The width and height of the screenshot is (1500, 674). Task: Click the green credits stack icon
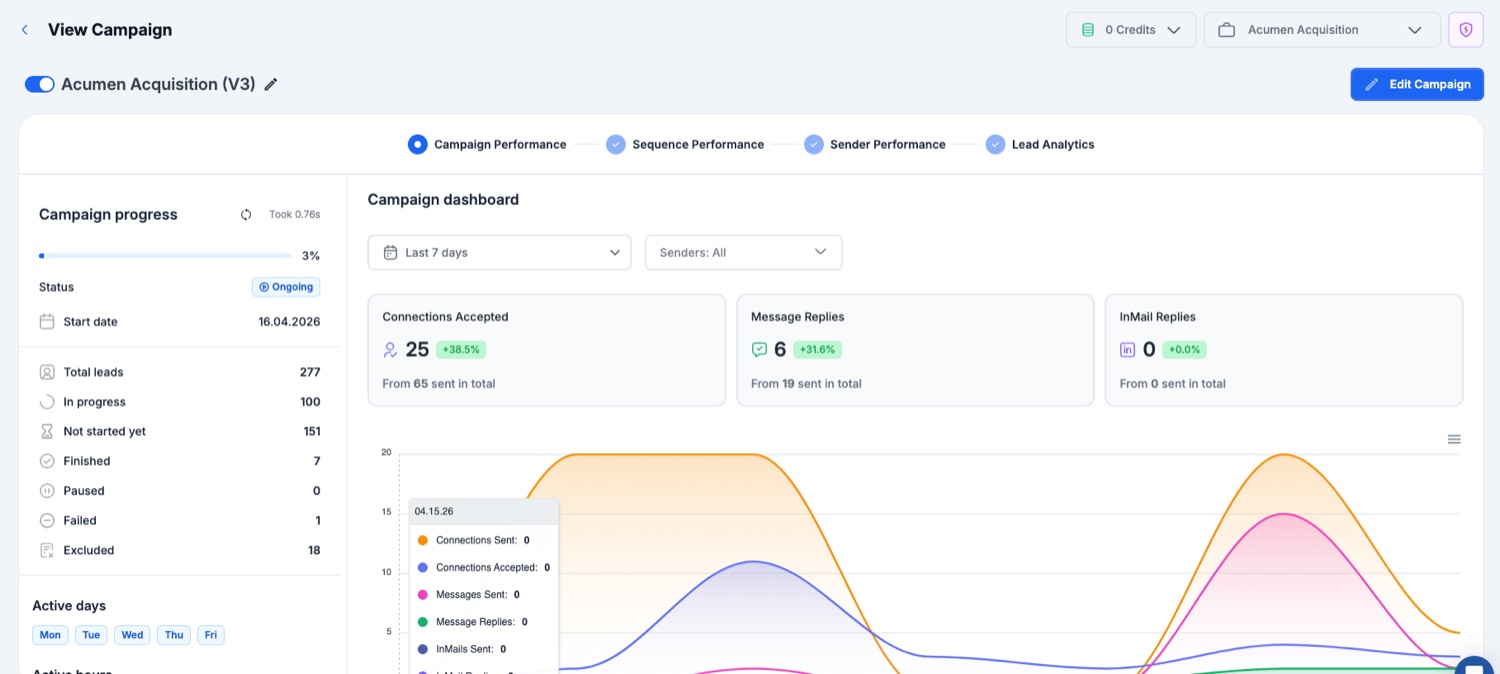(1088, 30)
